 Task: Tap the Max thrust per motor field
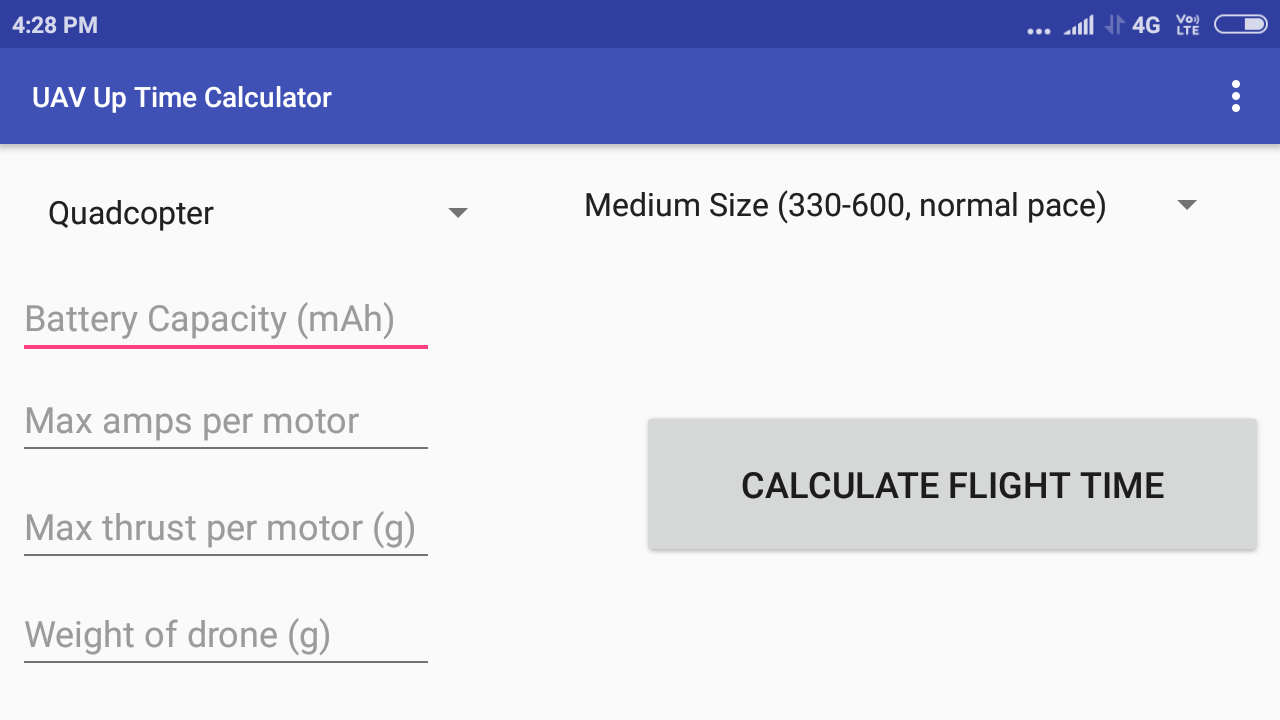point(225,528)
